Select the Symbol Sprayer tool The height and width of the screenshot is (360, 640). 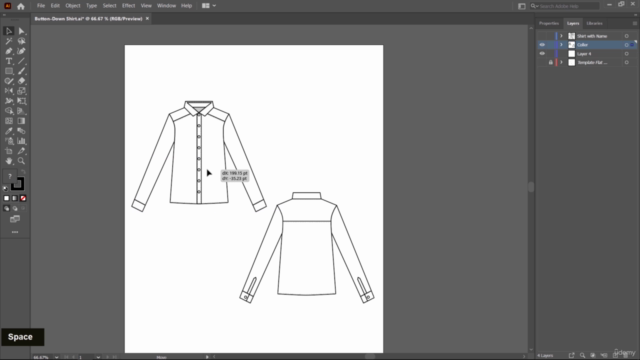click(9, 141)
